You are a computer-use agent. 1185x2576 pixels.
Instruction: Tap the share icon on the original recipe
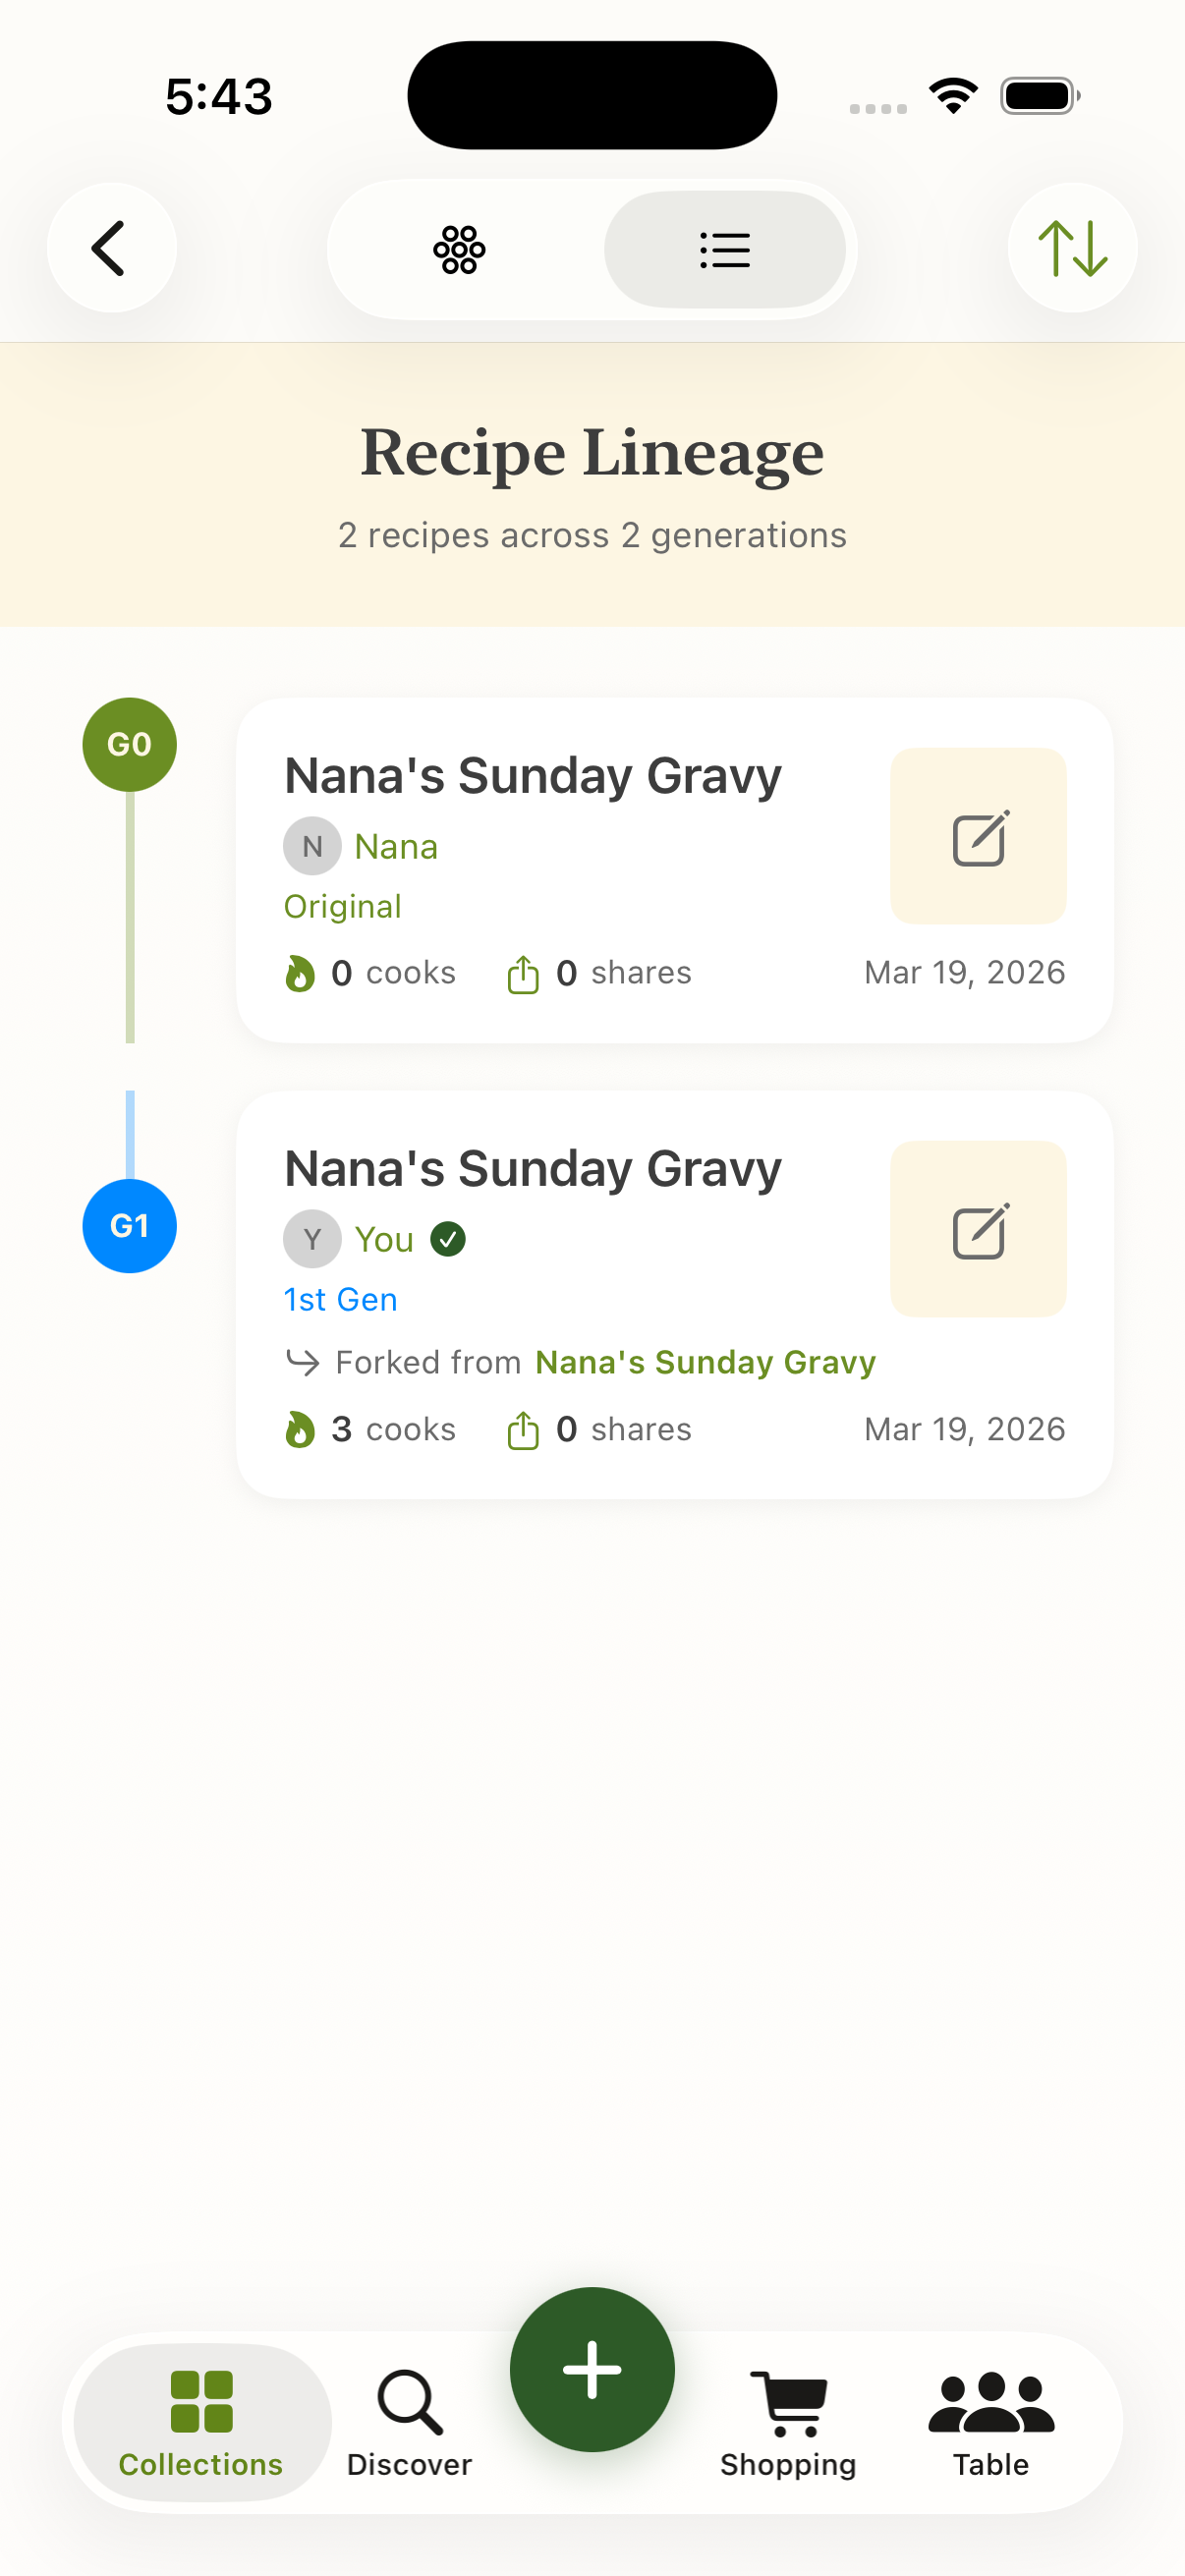[523, 974]
